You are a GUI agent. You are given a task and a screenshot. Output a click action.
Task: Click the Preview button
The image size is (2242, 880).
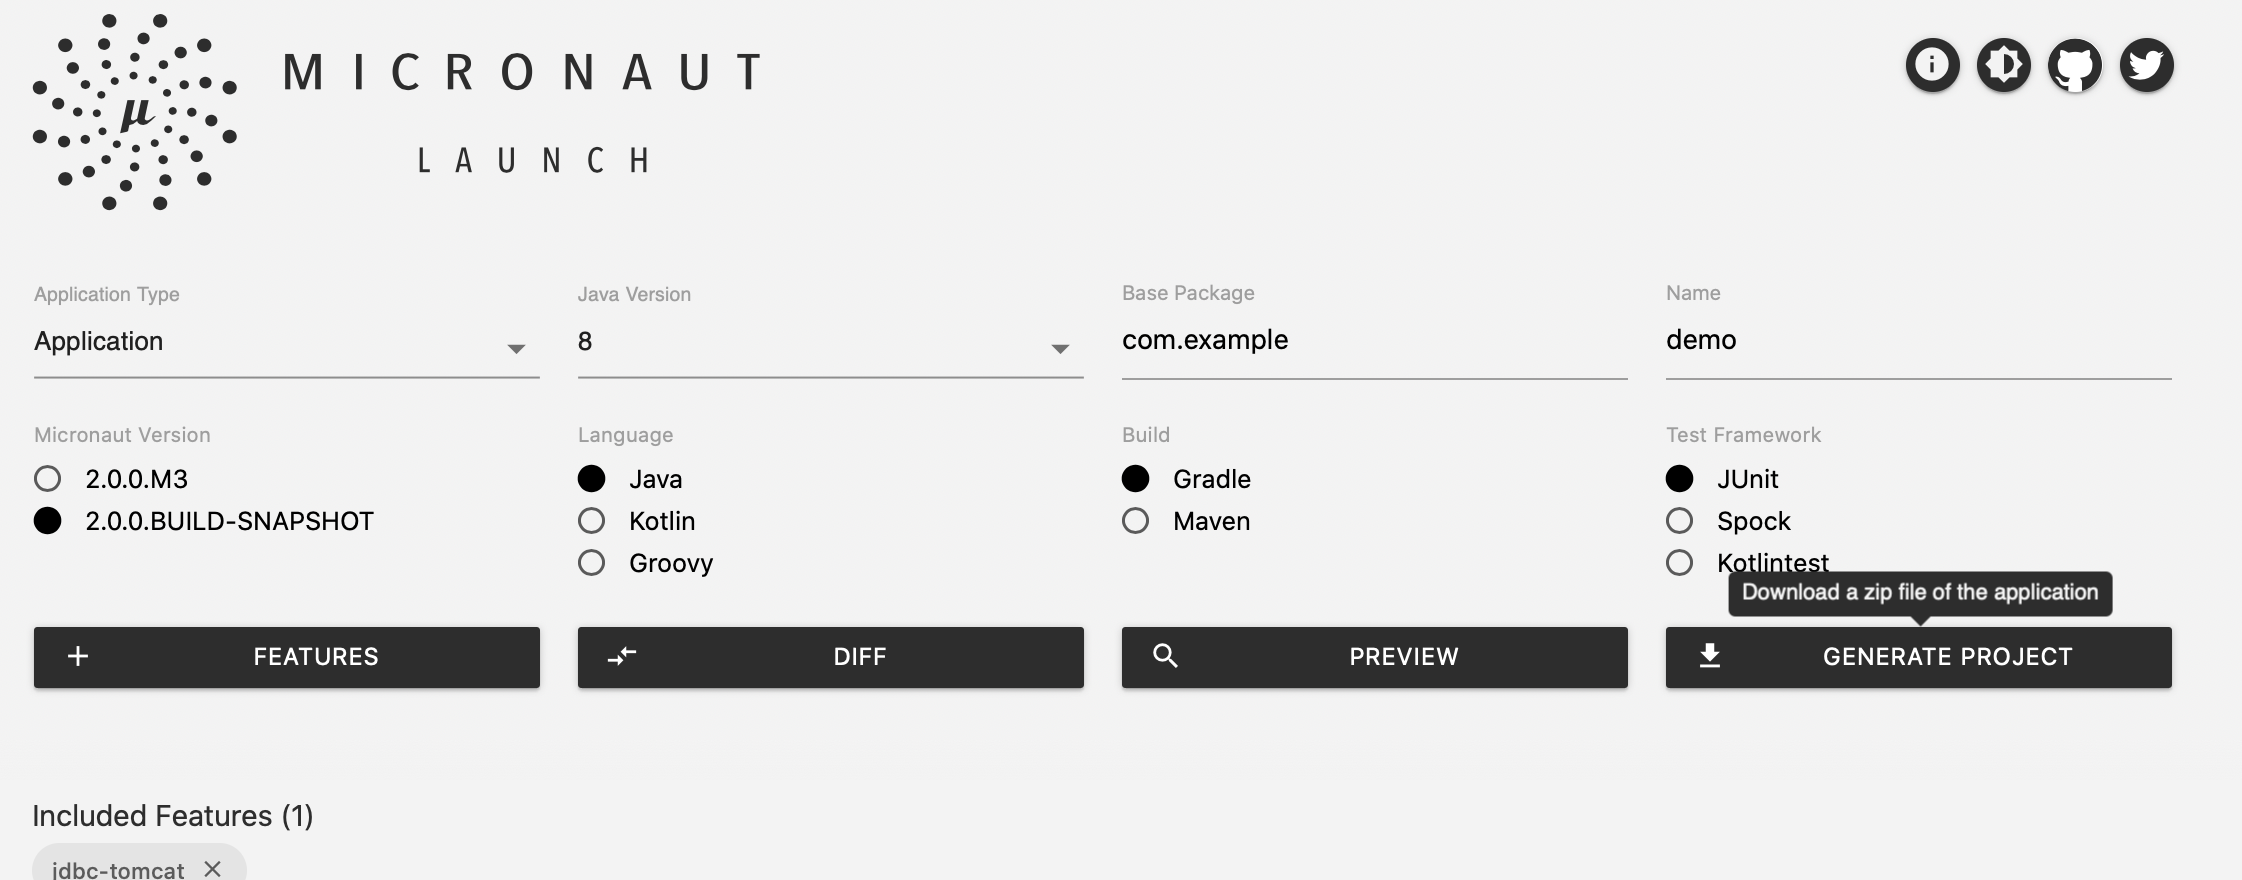point(1375,657)
